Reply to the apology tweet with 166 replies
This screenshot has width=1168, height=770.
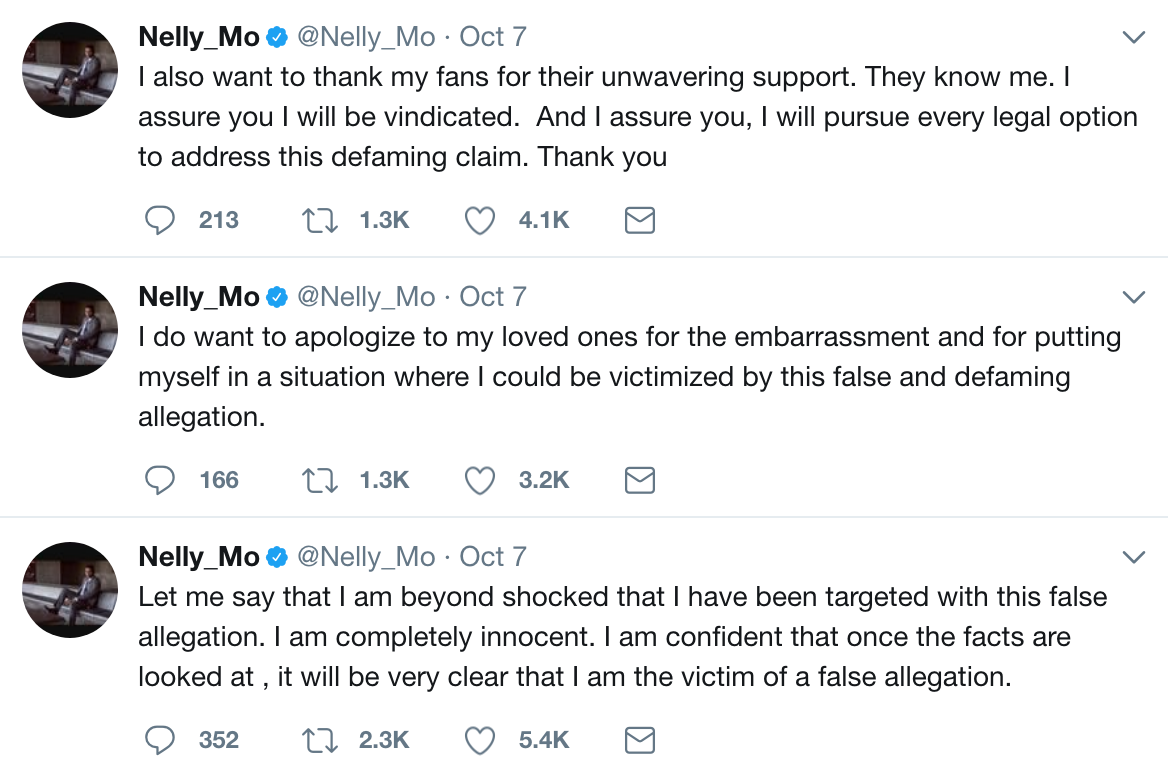click(x=160, y=480)
